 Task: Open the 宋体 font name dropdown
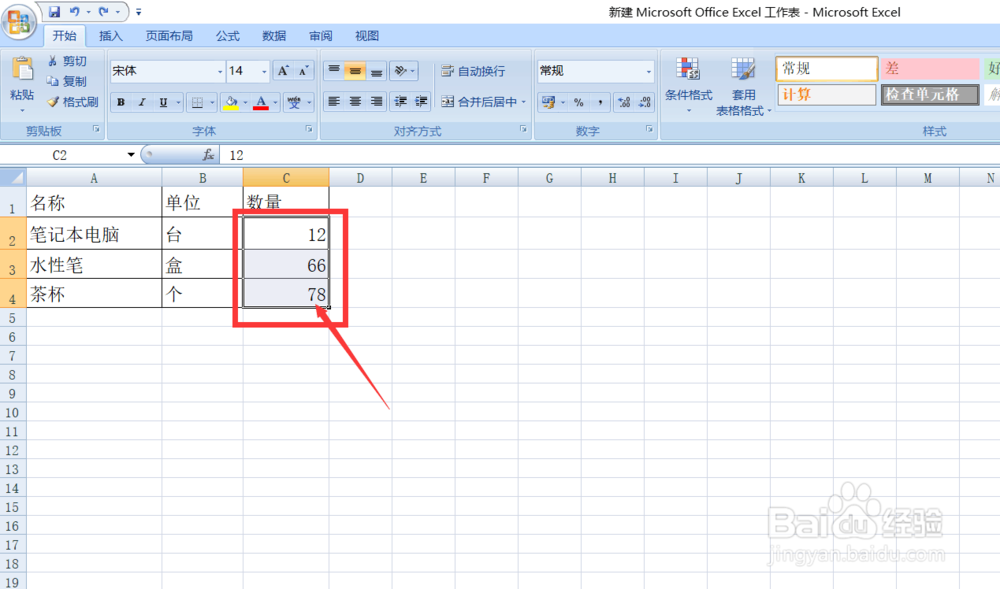click(x=220, y=71)
